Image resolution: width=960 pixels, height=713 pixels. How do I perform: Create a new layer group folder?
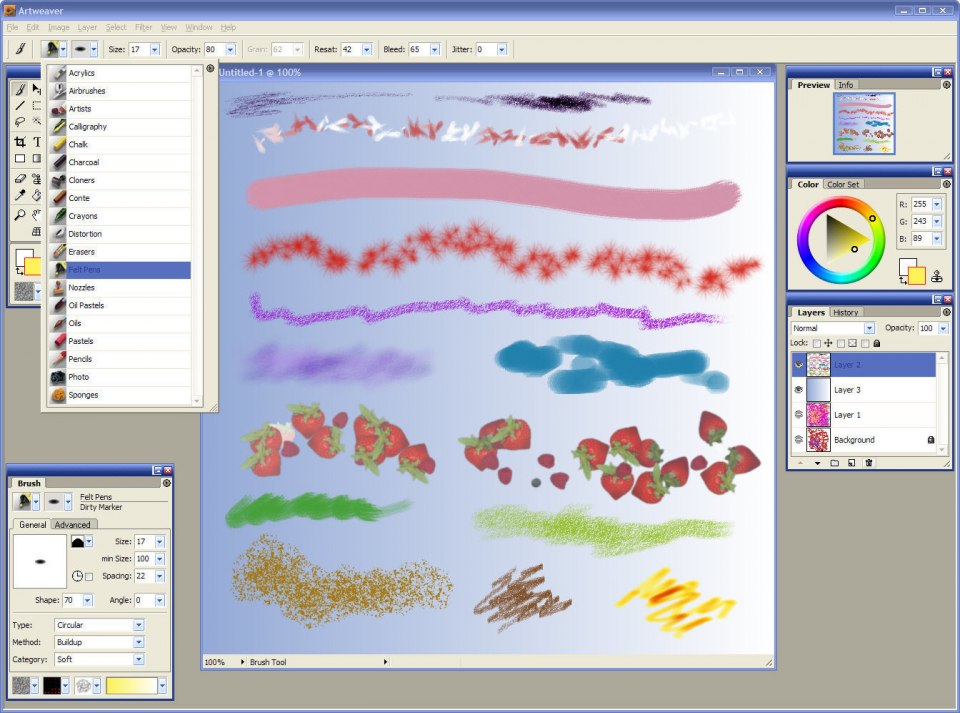834,463
